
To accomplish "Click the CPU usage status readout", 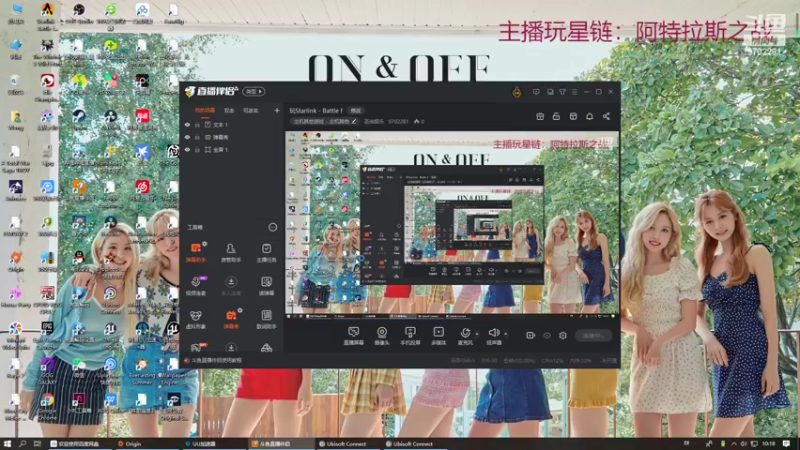I will [x=552, y=360].
